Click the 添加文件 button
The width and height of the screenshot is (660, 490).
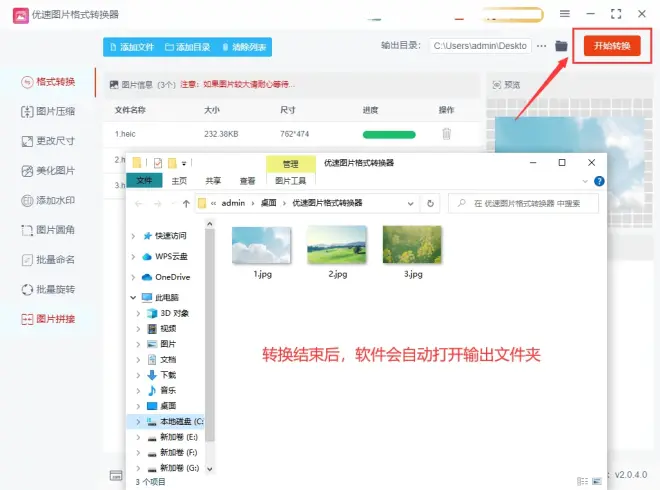[x=132, y=47]
